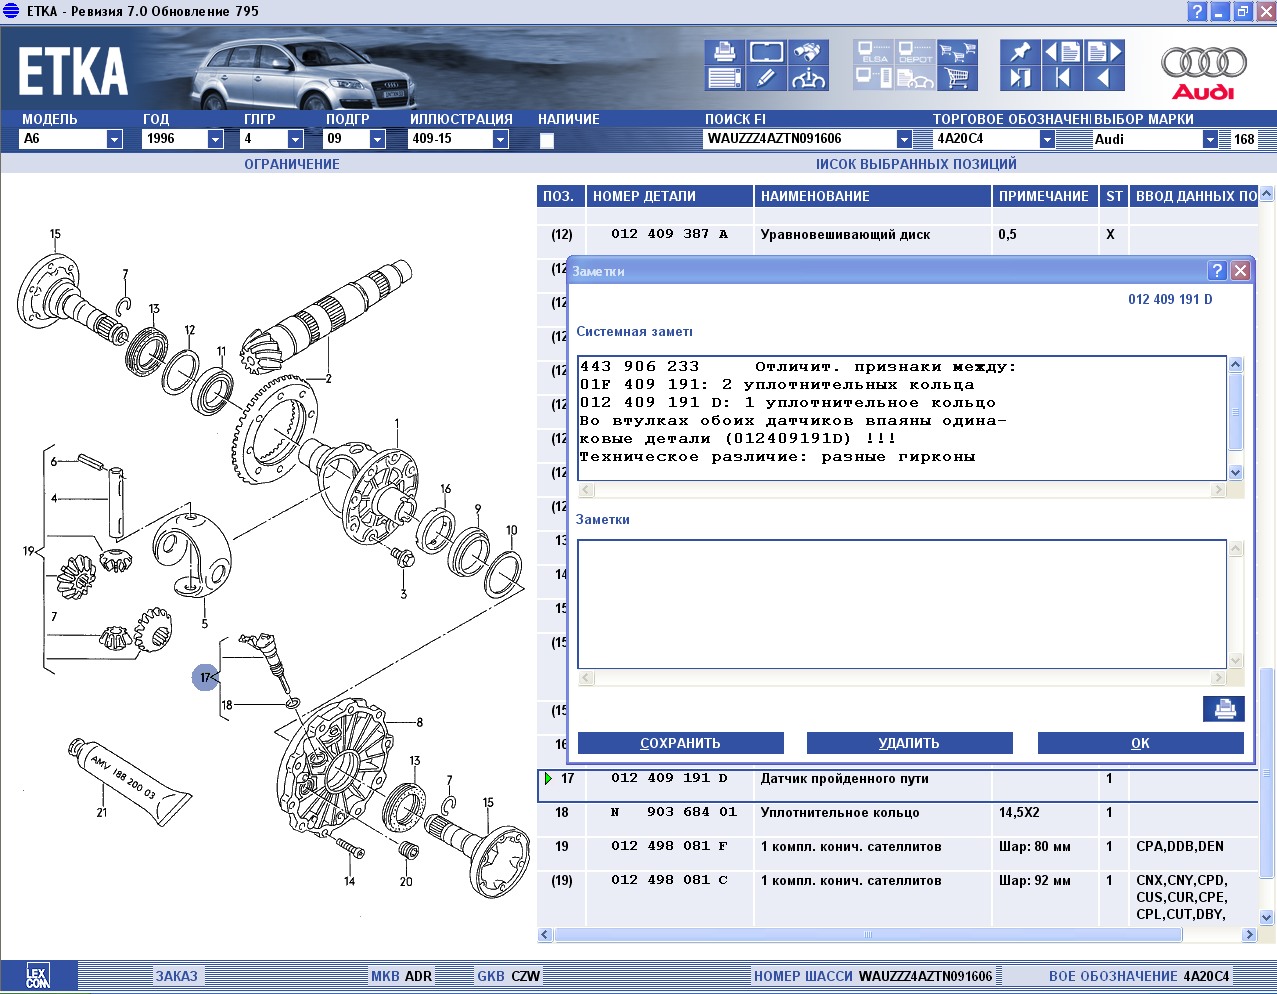Click the green arrow marker on row 17
1277x994 pixels.
548,778
